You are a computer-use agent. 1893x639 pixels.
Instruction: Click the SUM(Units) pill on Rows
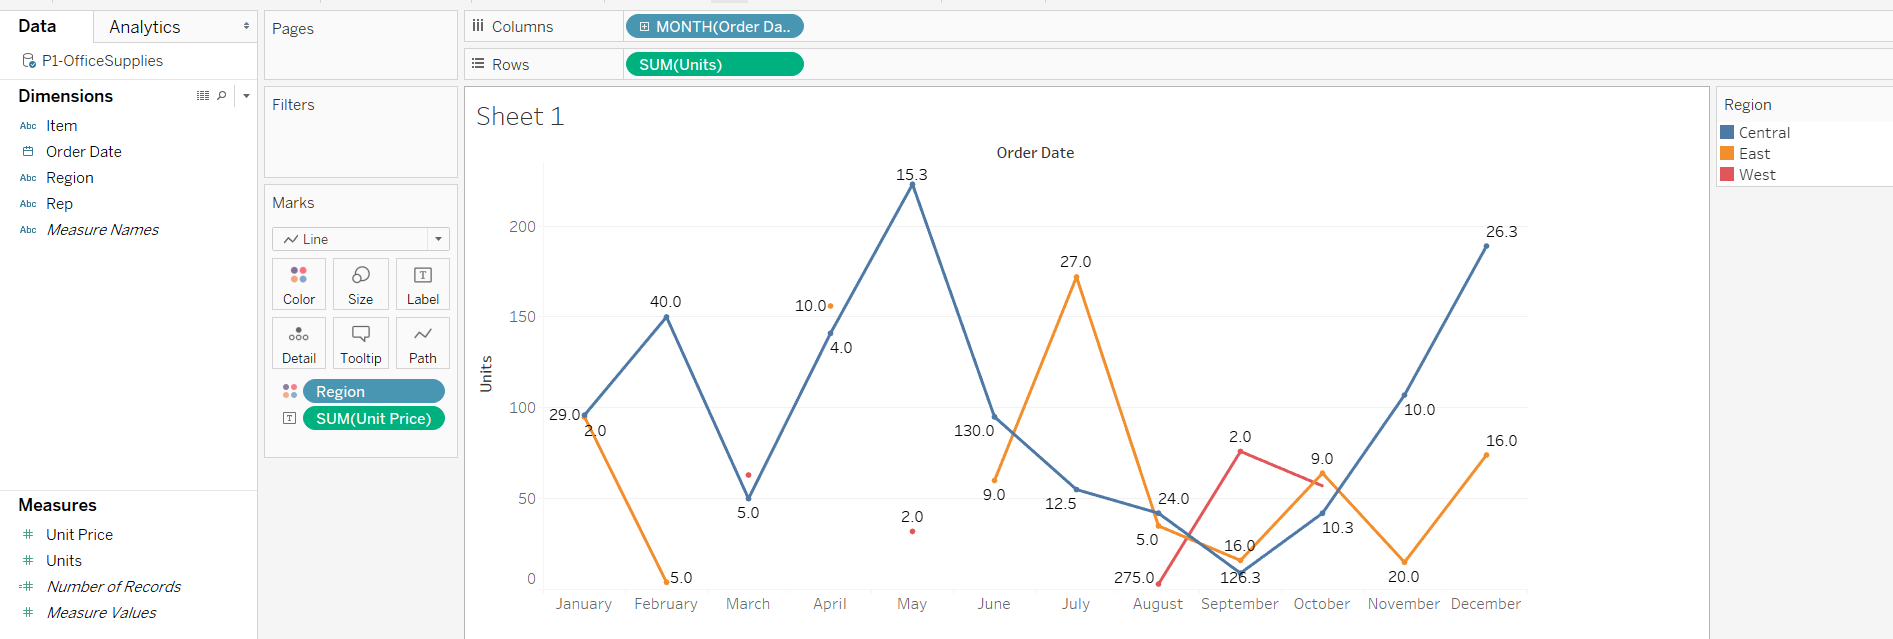tap(713, 65)
